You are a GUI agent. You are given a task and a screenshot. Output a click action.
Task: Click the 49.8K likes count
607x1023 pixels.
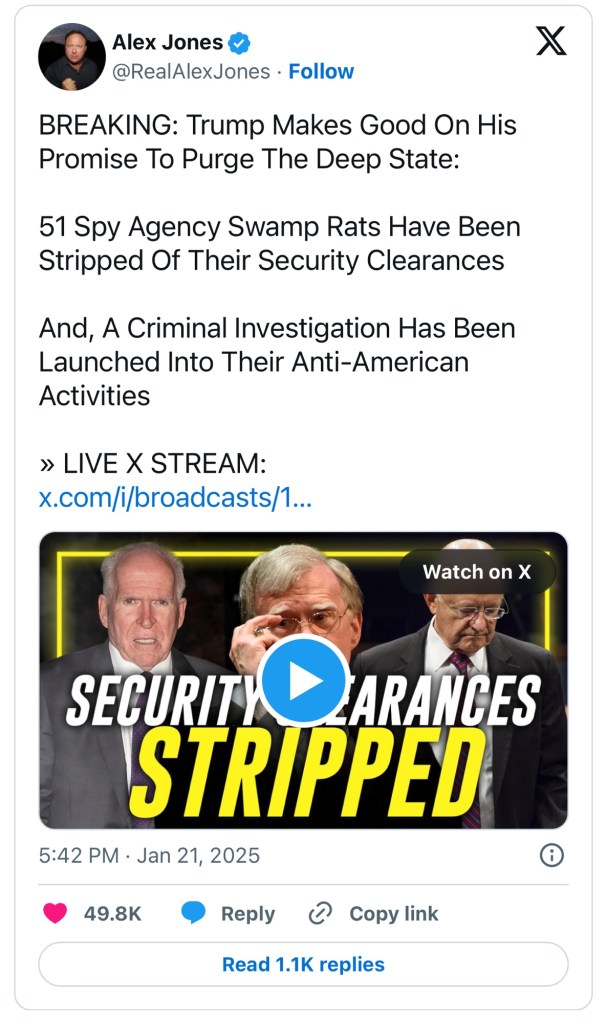coord(112,913)
